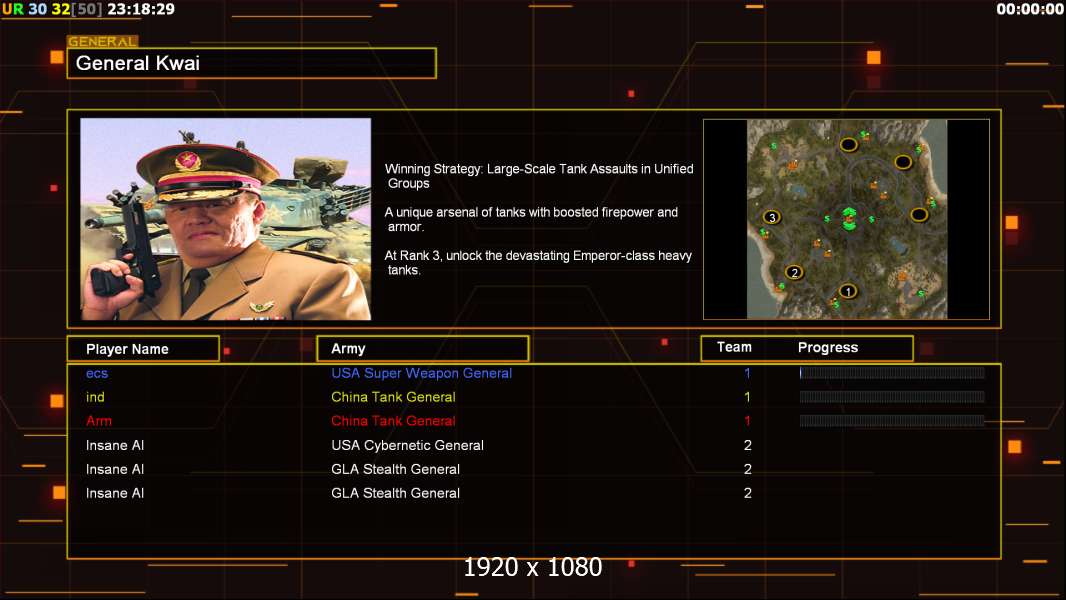Click USA Super Weapon General army

pos(422,373)
